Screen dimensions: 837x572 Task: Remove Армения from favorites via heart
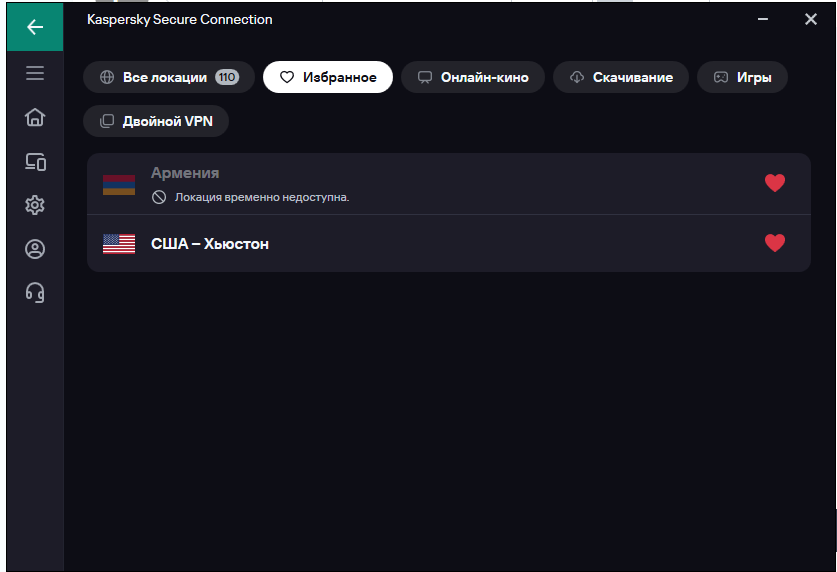775,183
